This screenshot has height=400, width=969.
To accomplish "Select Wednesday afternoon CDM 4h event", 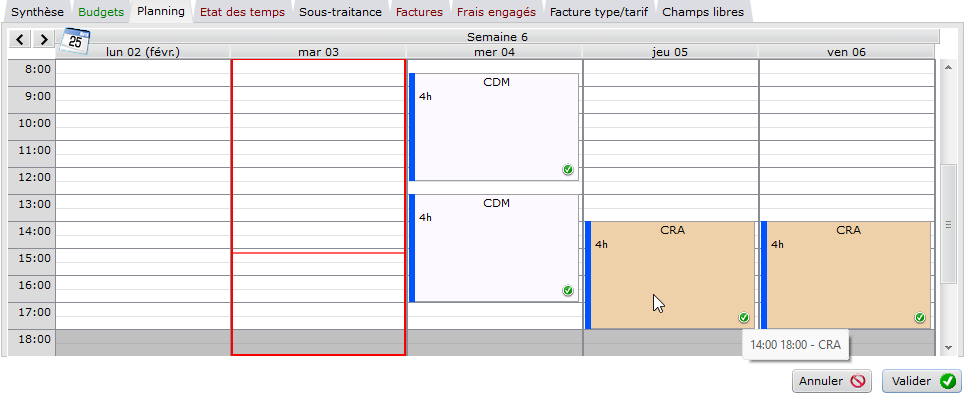I will (494, 249).
